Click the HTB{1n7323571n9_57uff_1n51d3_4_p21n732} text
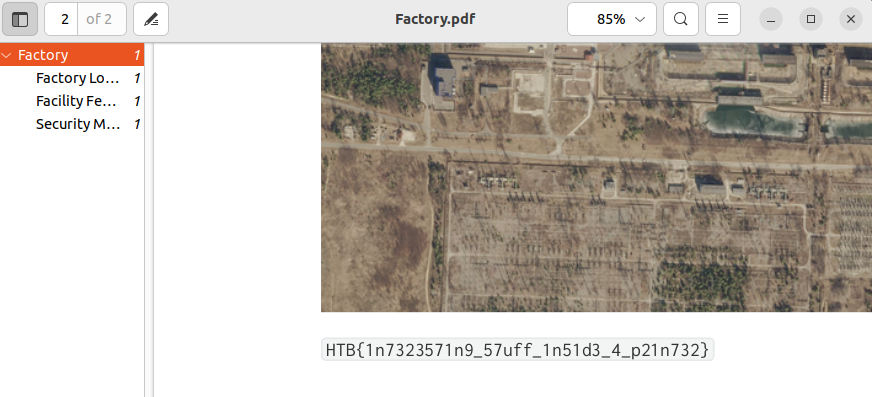Image resolution: width=872 pixels, height=397 pixels. [517, 350]
